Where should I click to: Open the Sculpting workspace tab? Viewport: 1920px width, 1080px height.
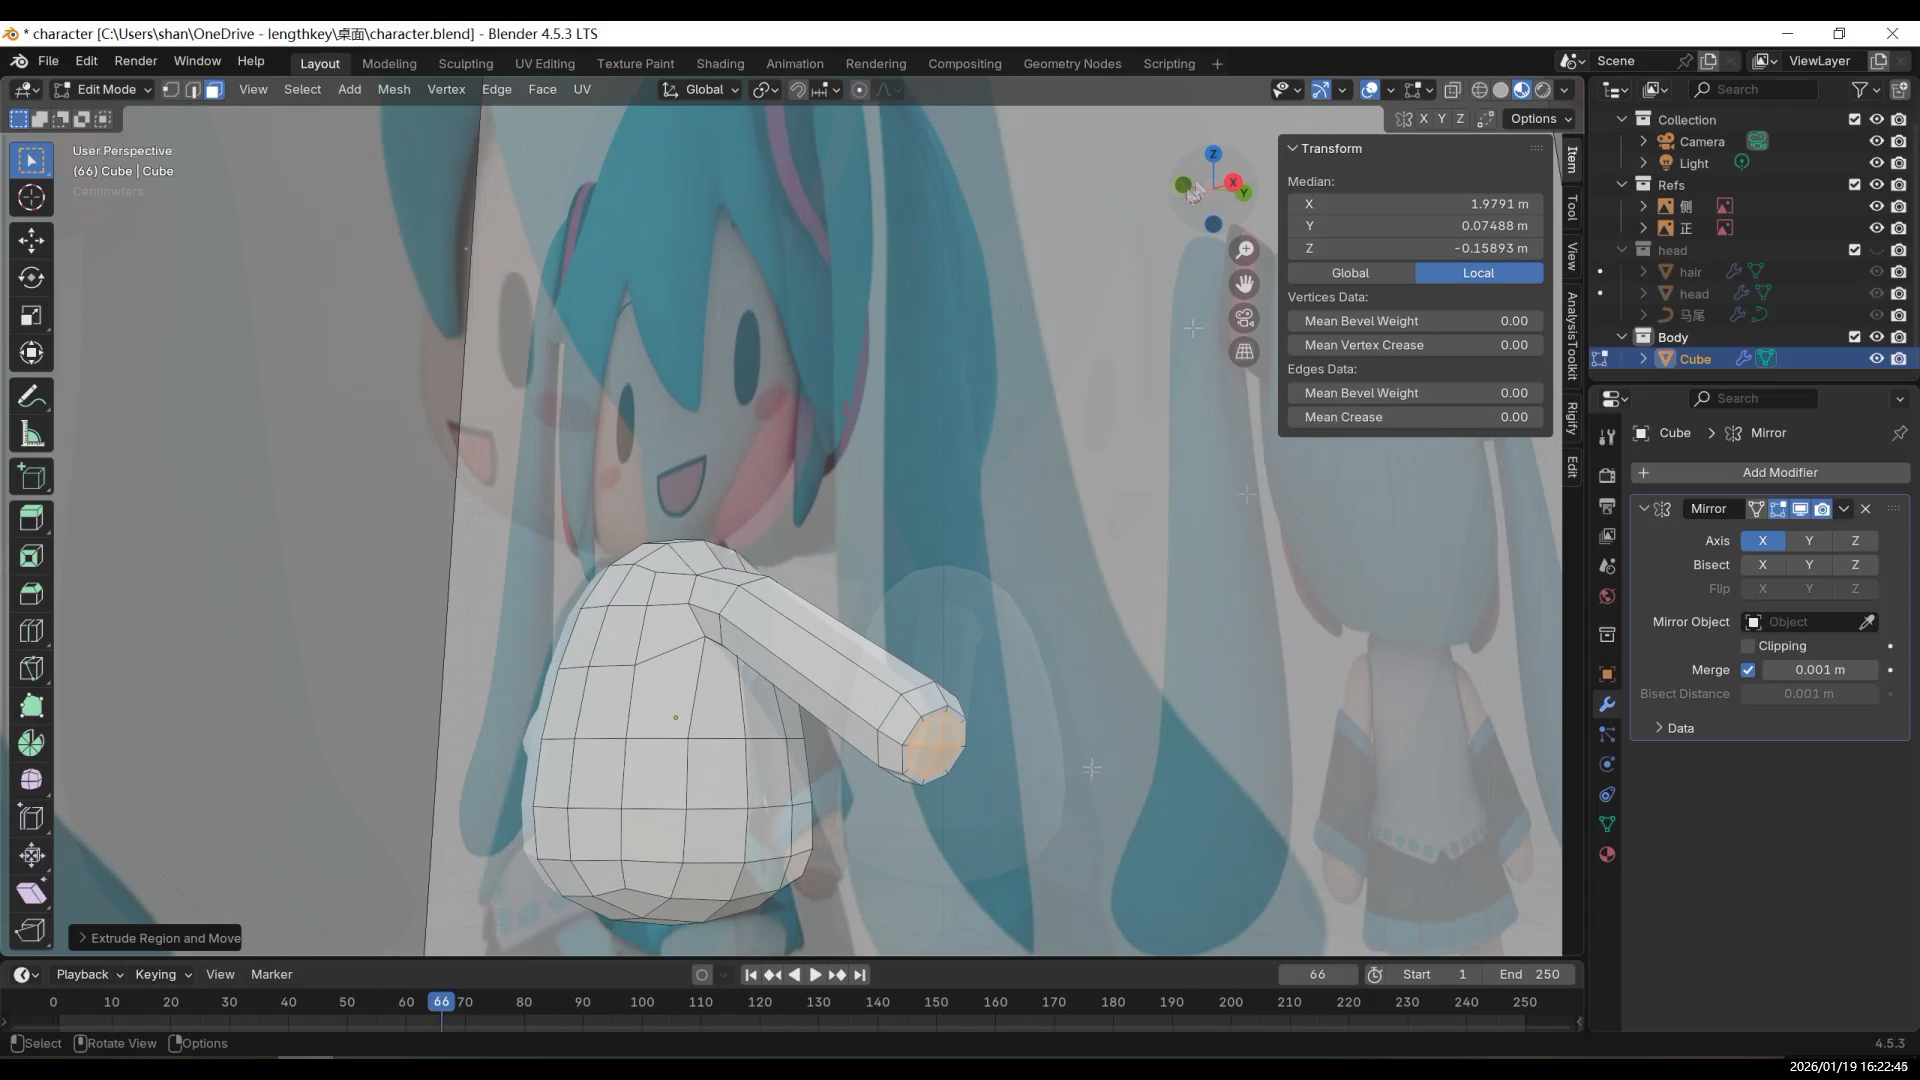click(x=465, y=63)
